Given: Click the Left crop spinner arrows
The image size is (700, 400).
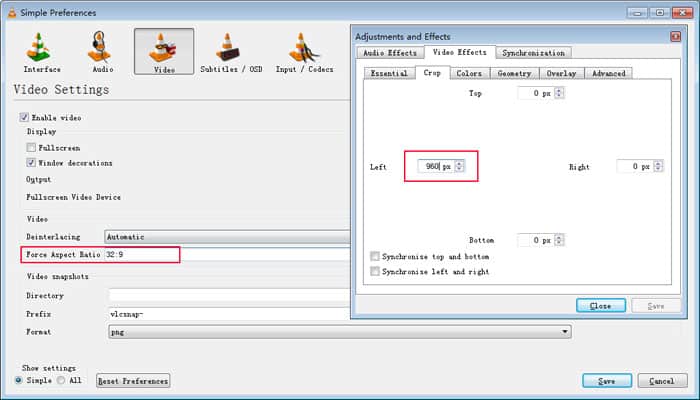Looking at the screenshot, I should (459, 166).
